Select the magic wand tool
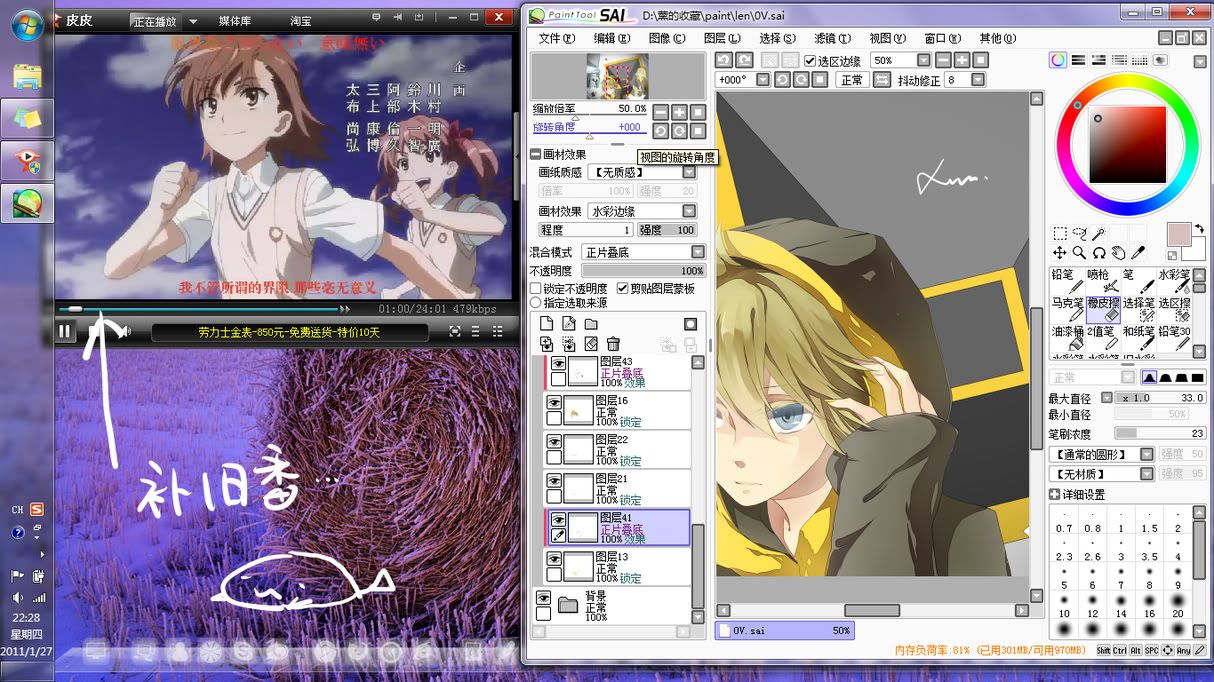This screenshot has height=682, width=1214. pyautogui.click(x=1099, y=233)
